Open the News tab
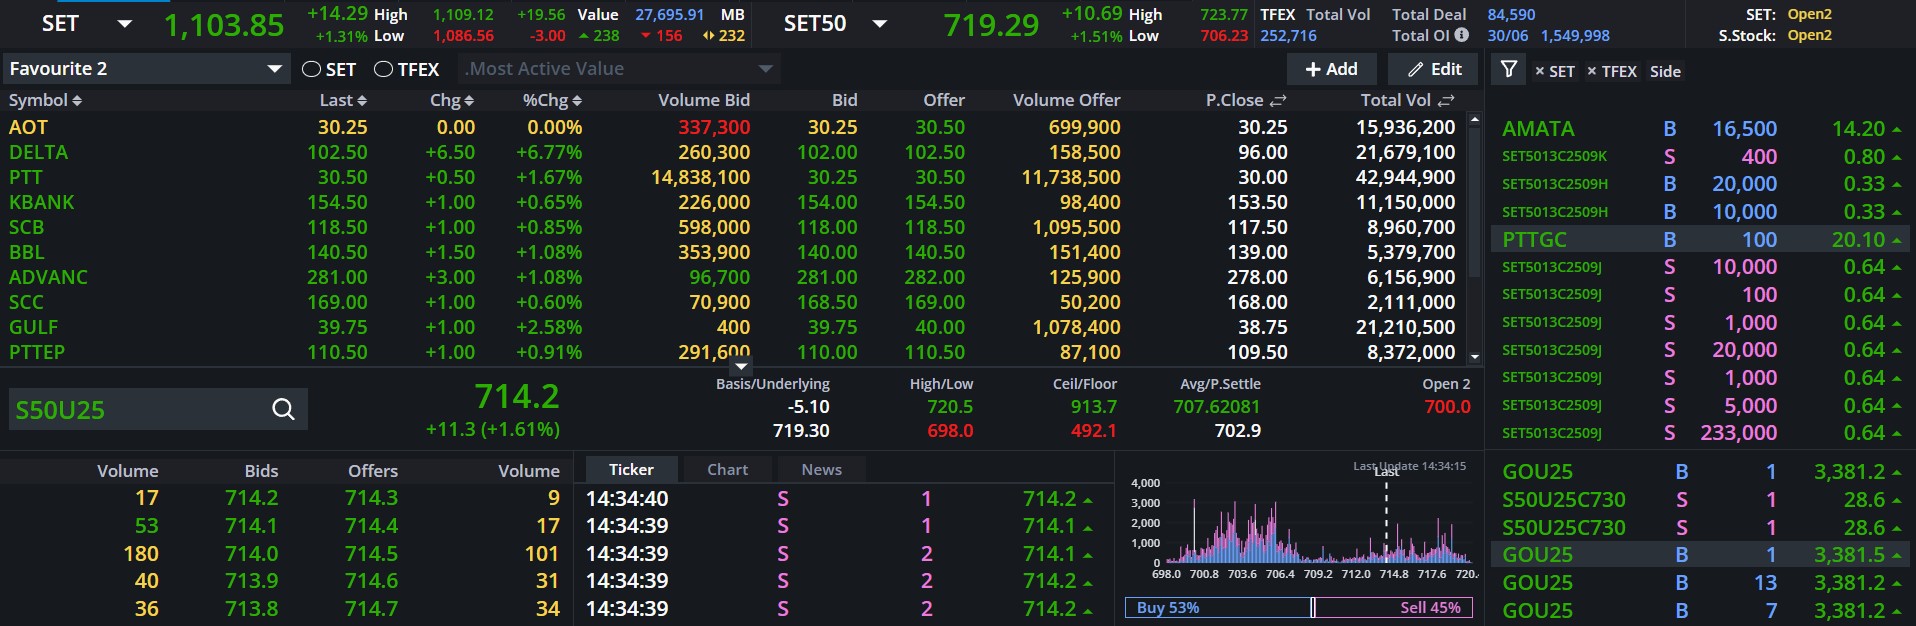Screen dimensions: 1916x626 pyautogui.click(x=821, y=469)
